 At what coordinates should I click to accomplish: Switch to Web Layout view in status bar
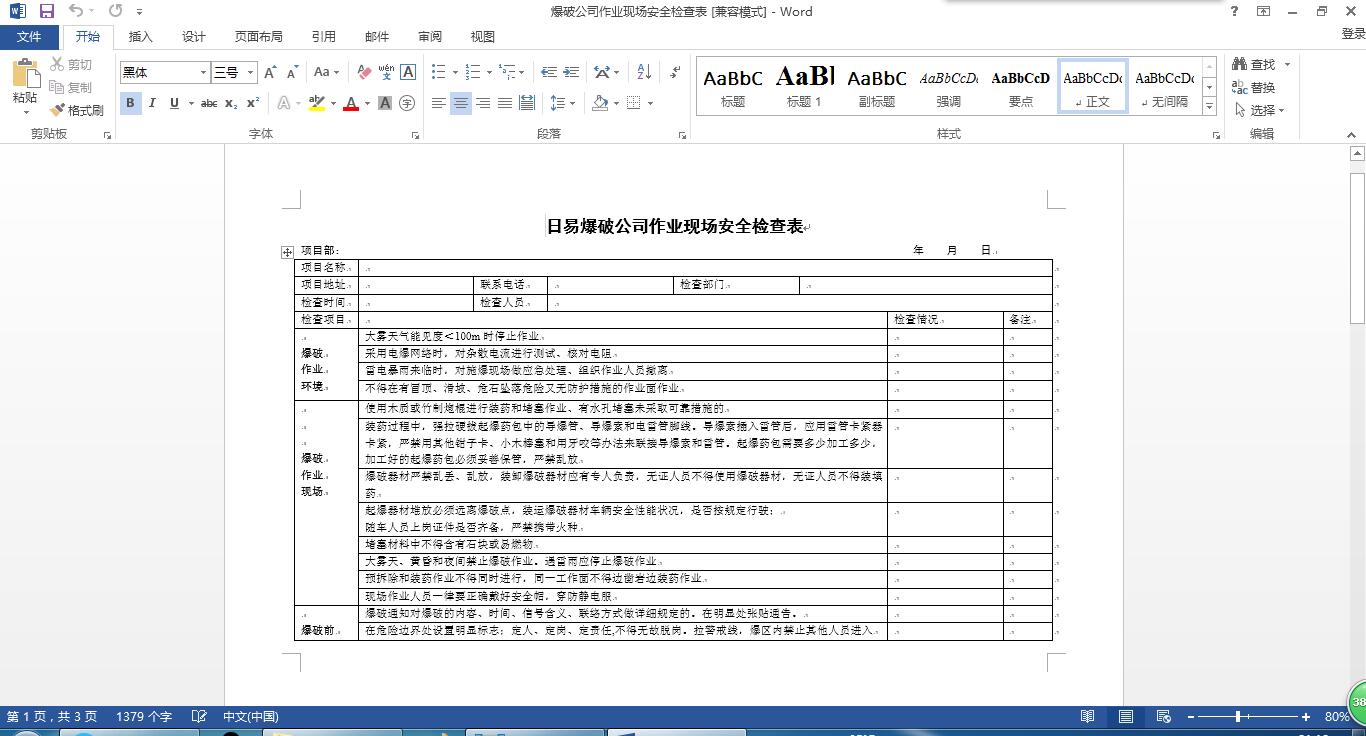coord(1163,717)
